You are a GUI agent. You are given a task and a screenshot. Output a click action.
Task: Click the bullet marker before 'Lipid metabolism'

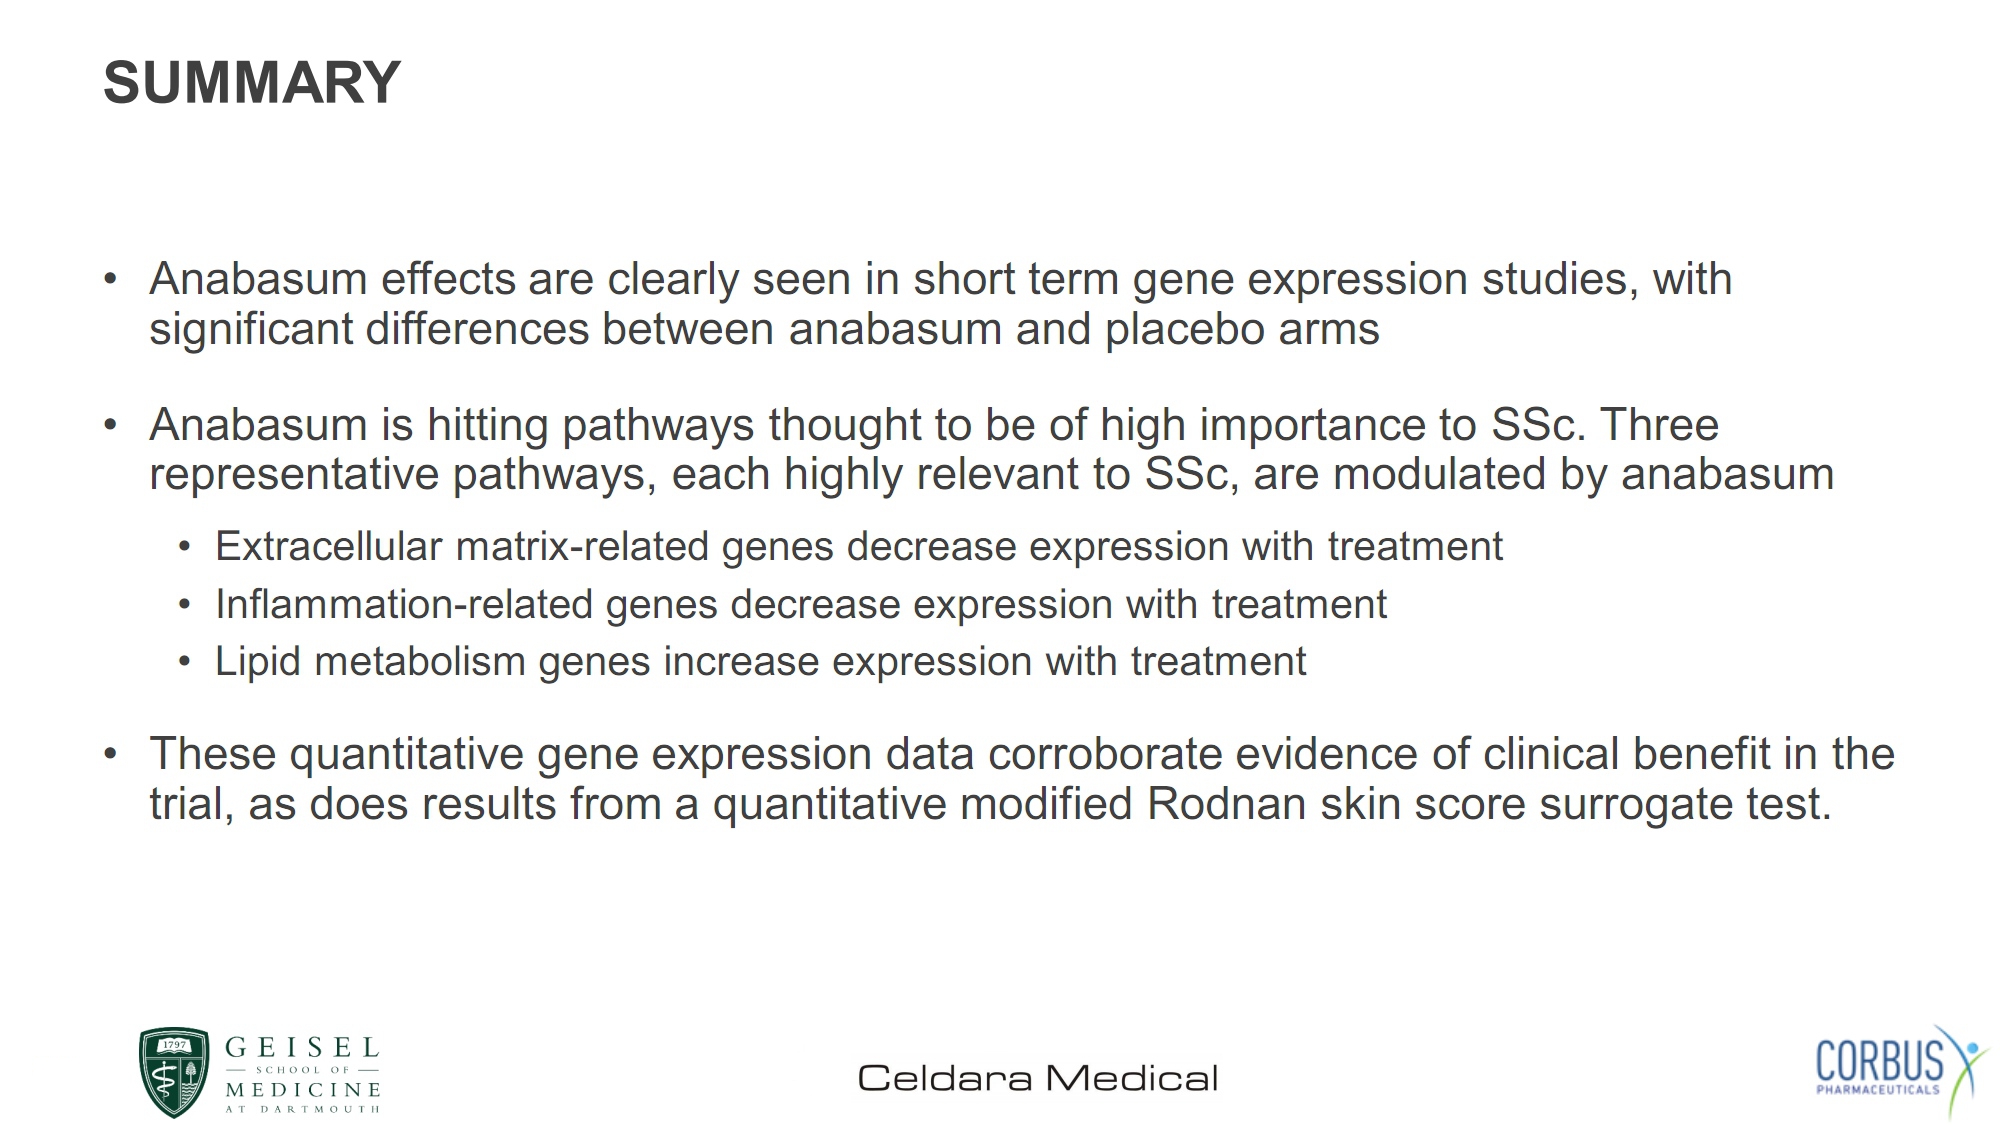184,662
